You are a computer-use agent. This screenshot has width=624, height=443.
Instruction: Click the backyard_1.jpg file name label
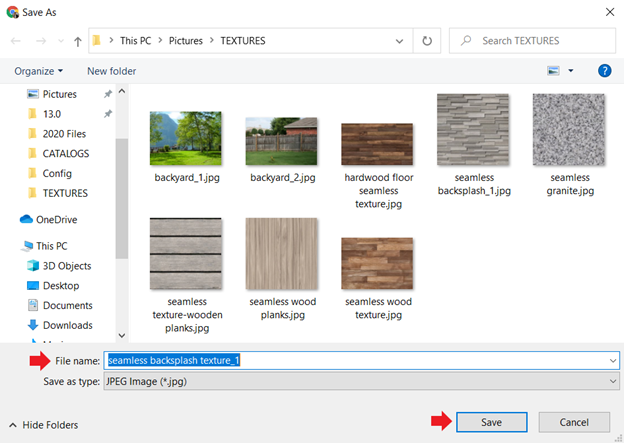(x=187, y=178)
